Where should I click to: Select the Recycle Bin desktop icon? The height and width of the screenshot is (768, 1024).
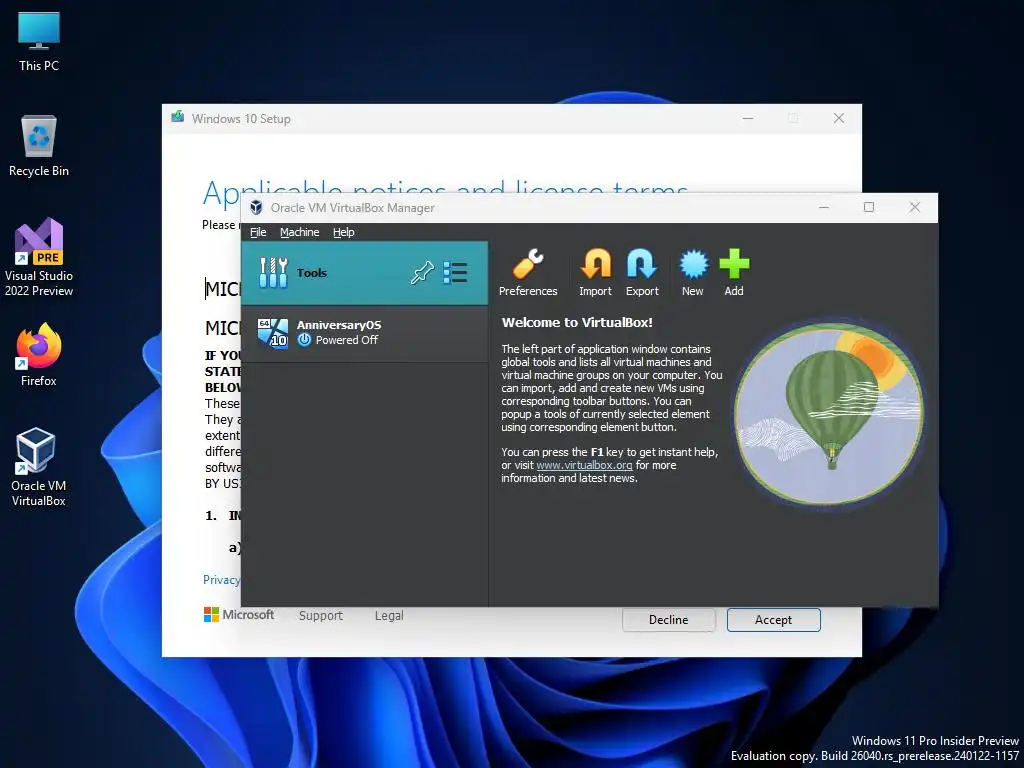(x=39, y=146)
